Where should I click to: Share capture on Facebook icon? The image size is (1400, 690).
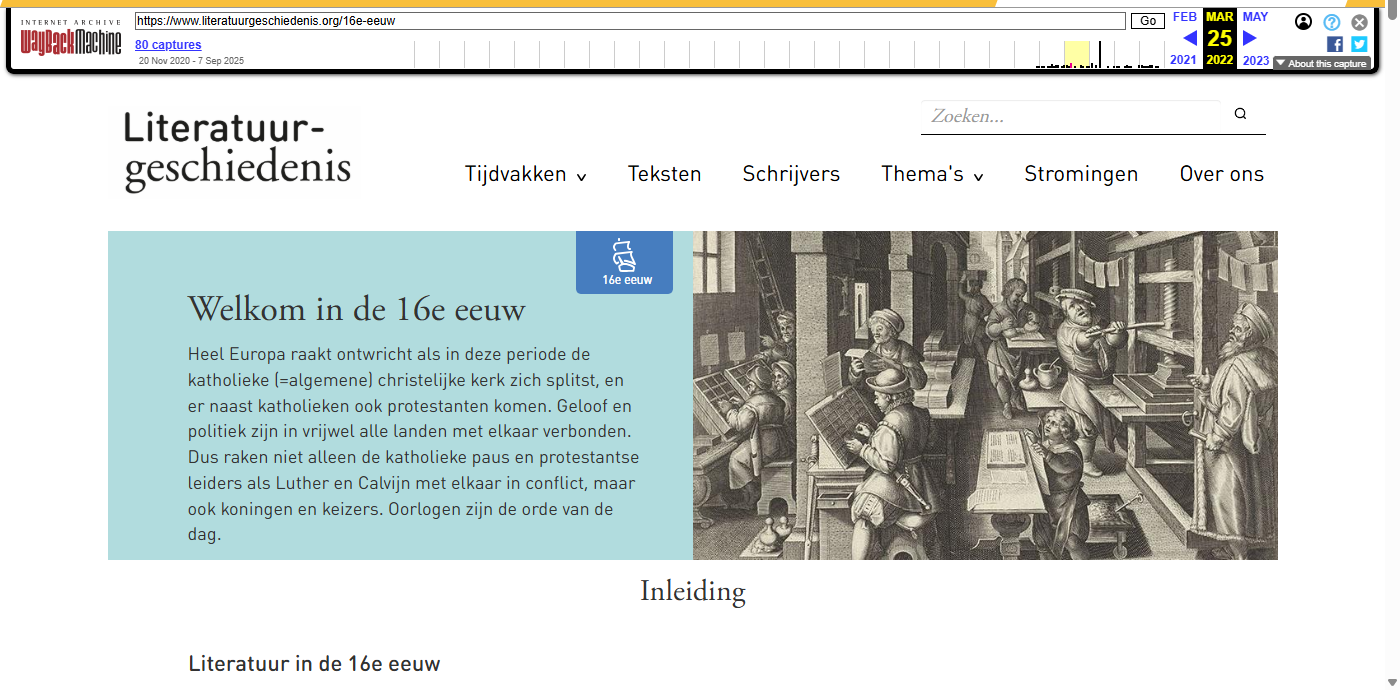coord(1335,44)
